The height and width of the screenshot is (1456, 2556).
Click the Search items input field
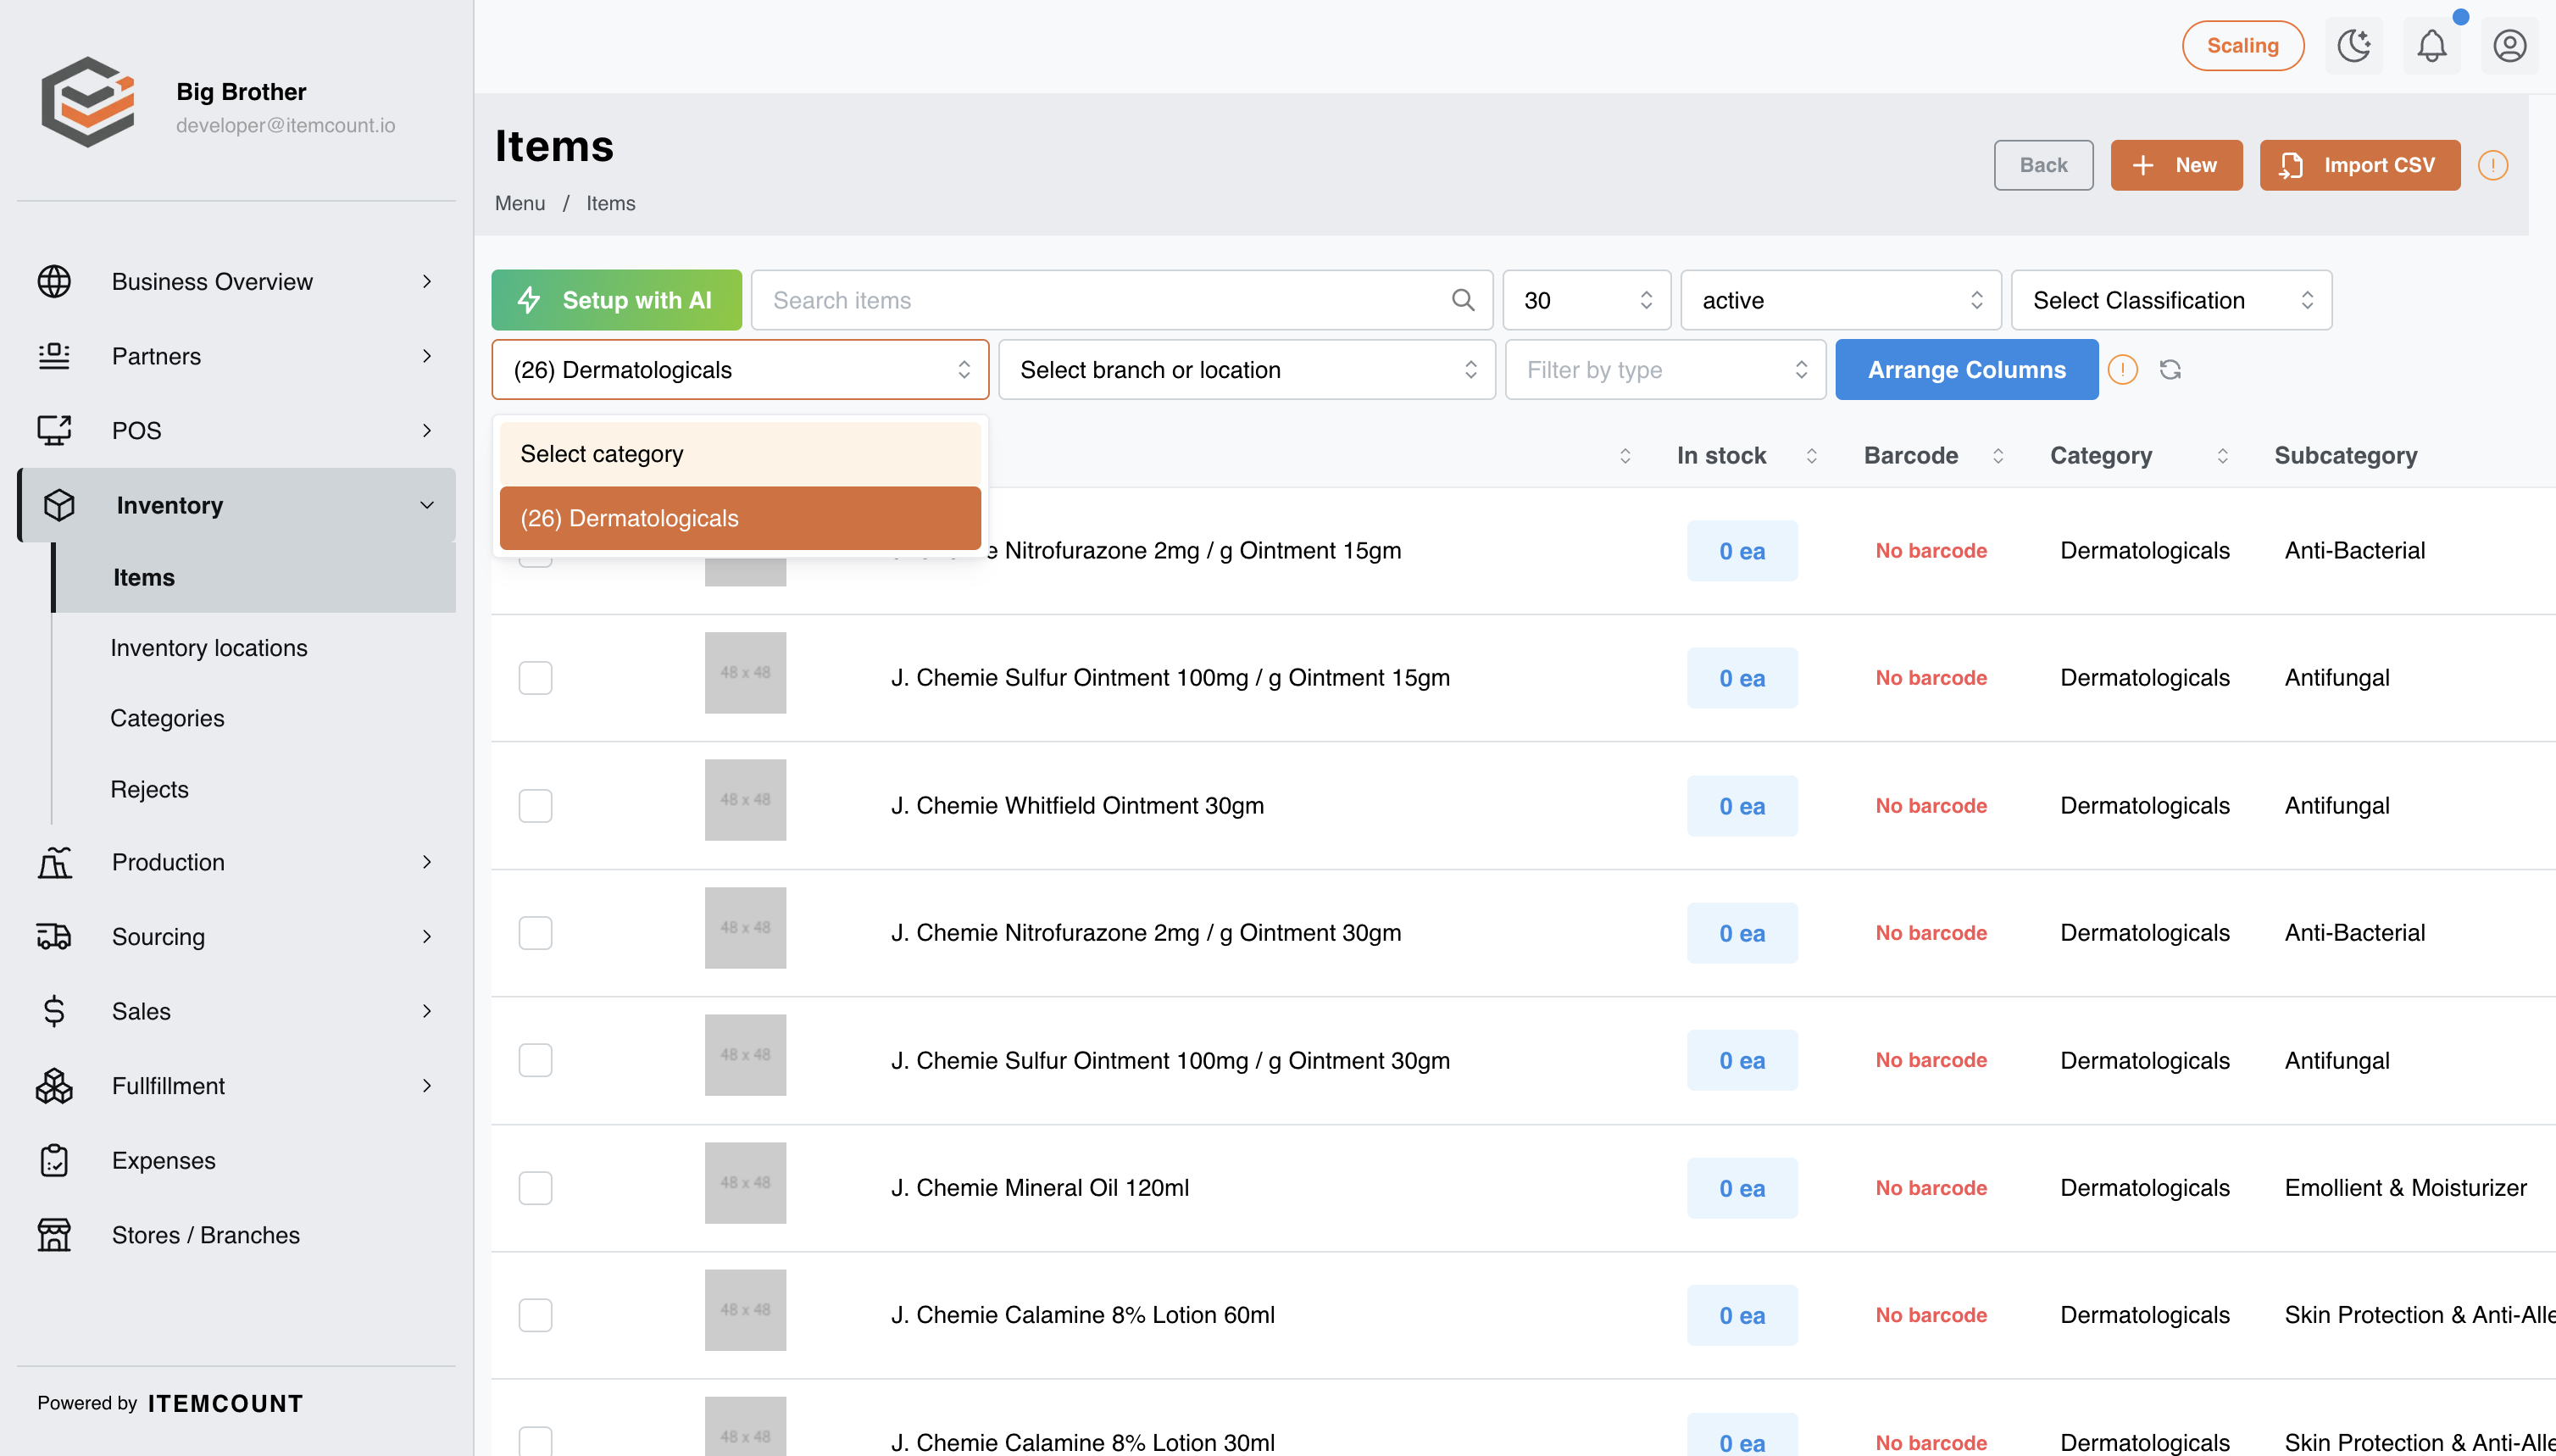[x=1121, y=300]
